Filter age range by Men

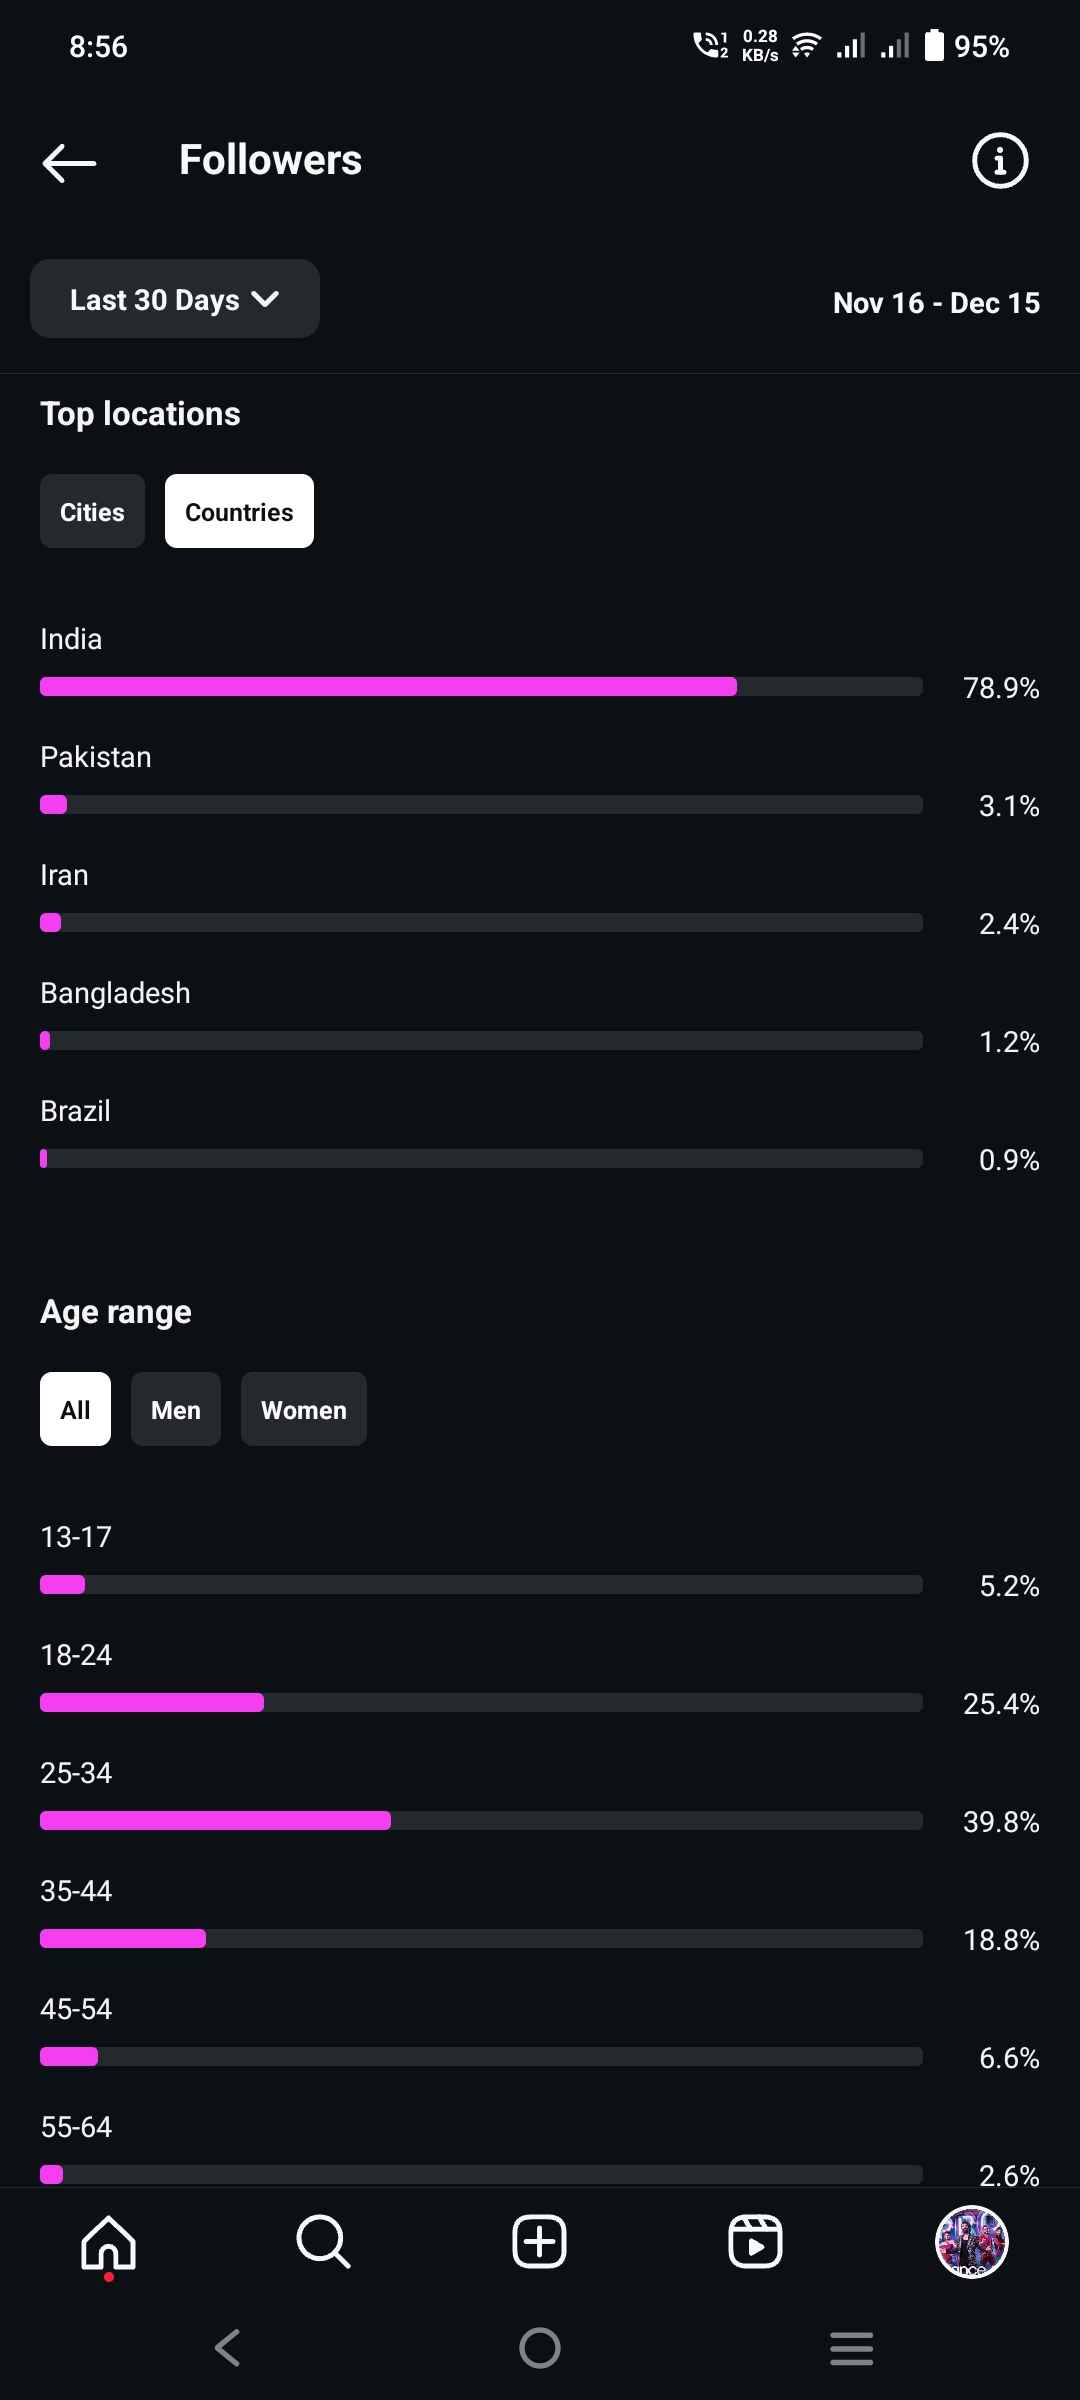176,1409
